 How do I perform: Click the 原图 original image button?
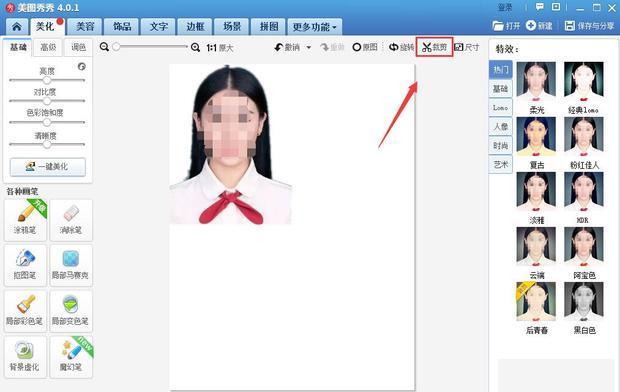click(x=365, y=47)
